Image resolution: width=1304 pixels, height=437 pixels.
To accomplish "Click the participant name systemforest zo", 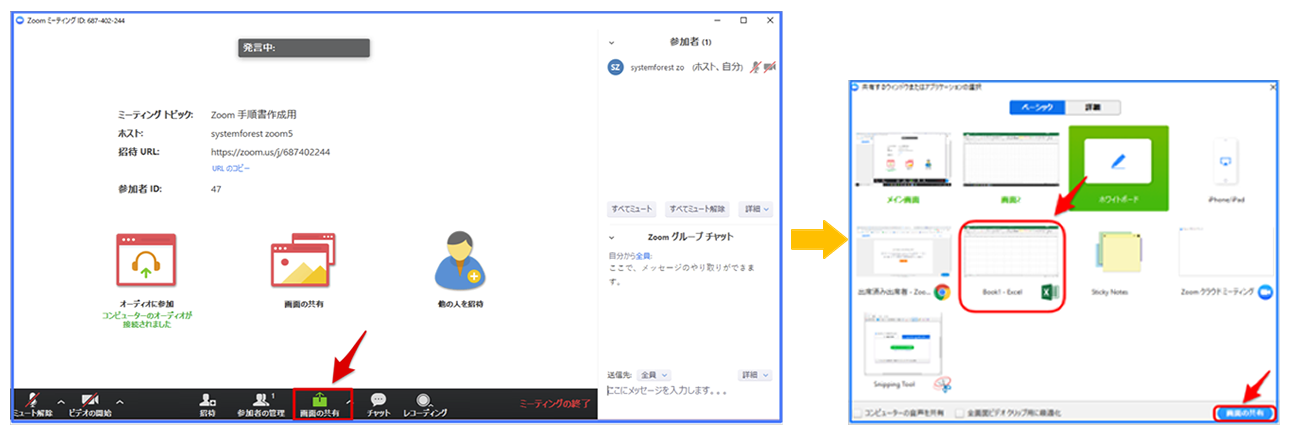I will (659, 67).
